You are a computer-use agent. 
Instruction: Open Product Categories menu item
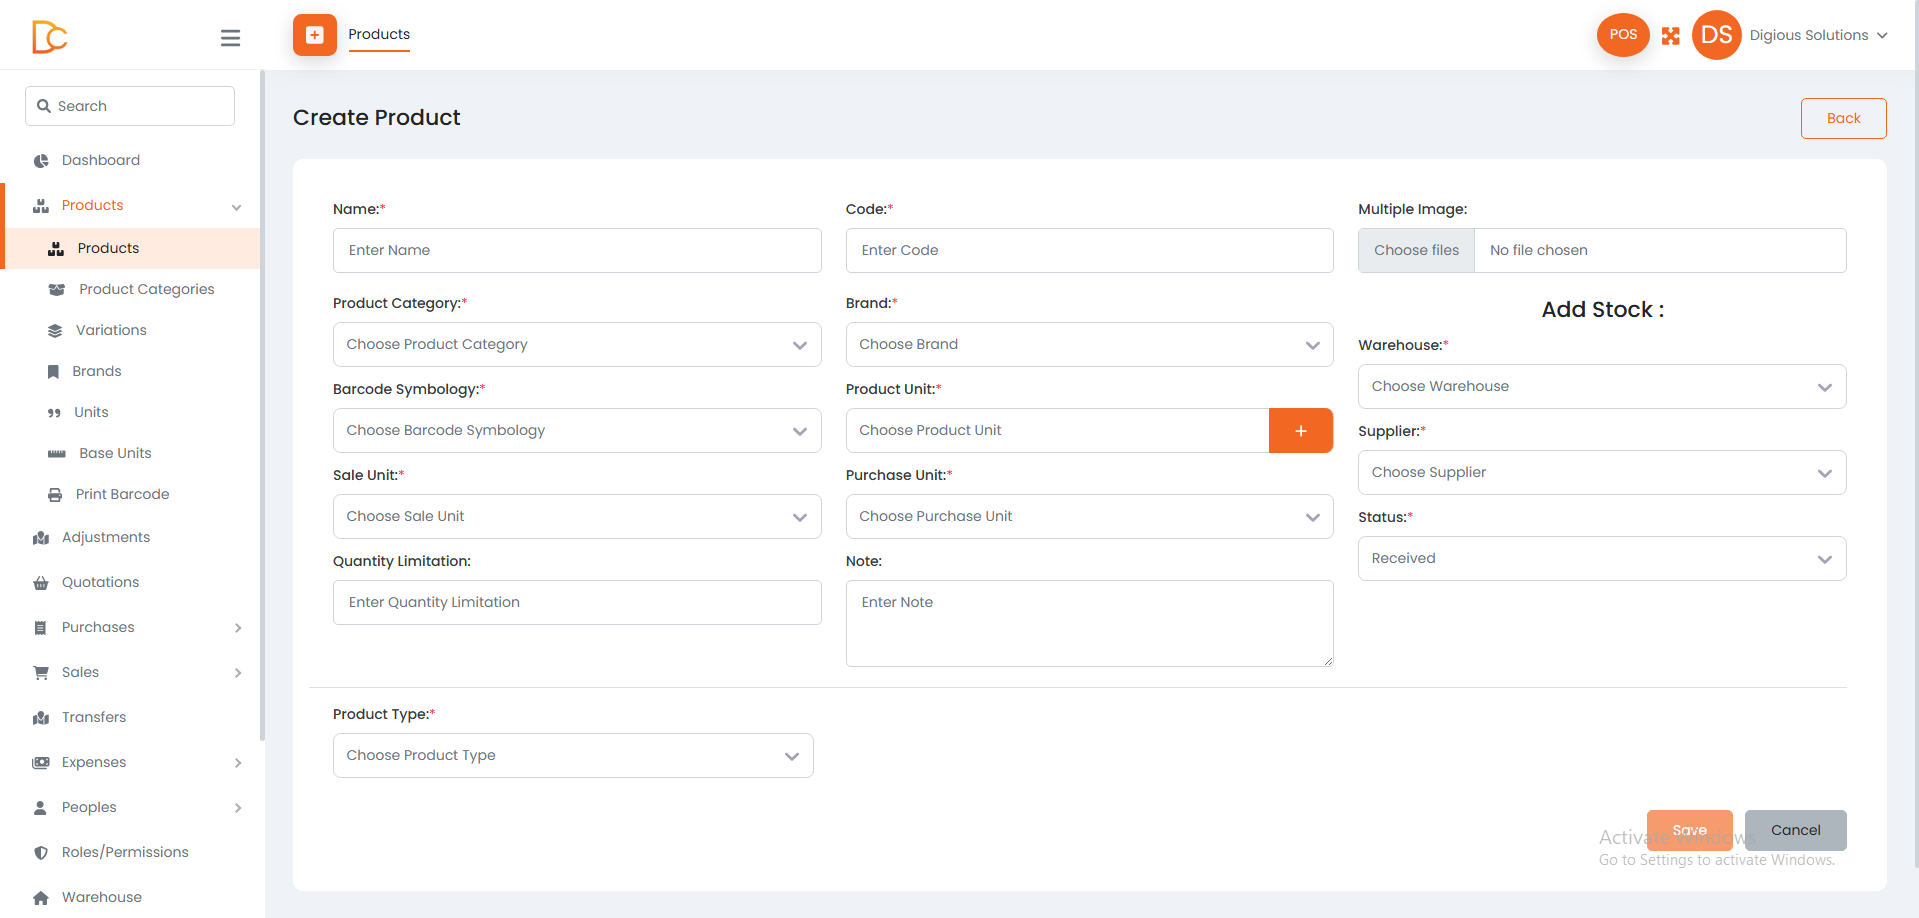coord(147,289)
